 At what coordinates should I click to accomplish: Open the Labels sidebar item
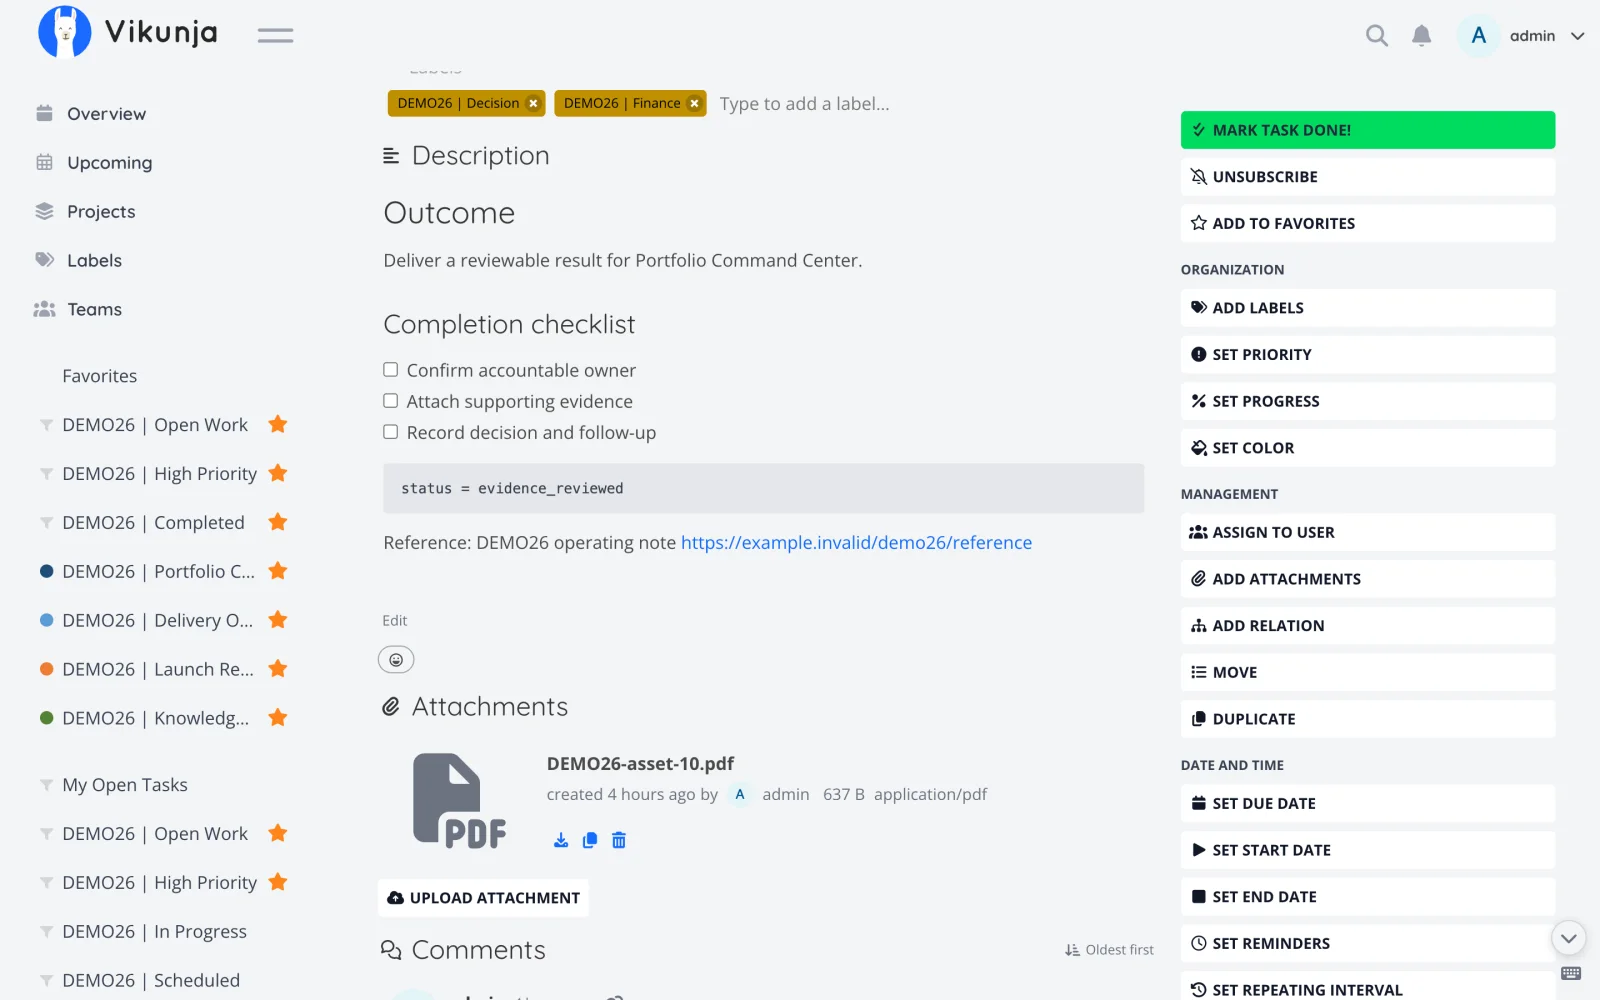(94, 261)
